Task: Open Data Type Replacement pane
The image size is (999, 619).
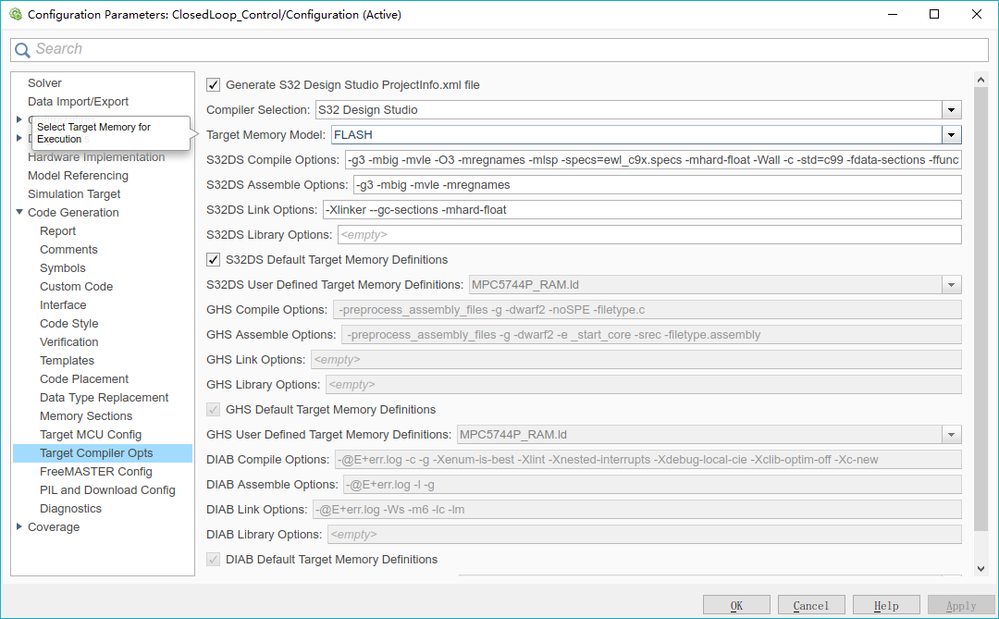Action: [104, 397]
